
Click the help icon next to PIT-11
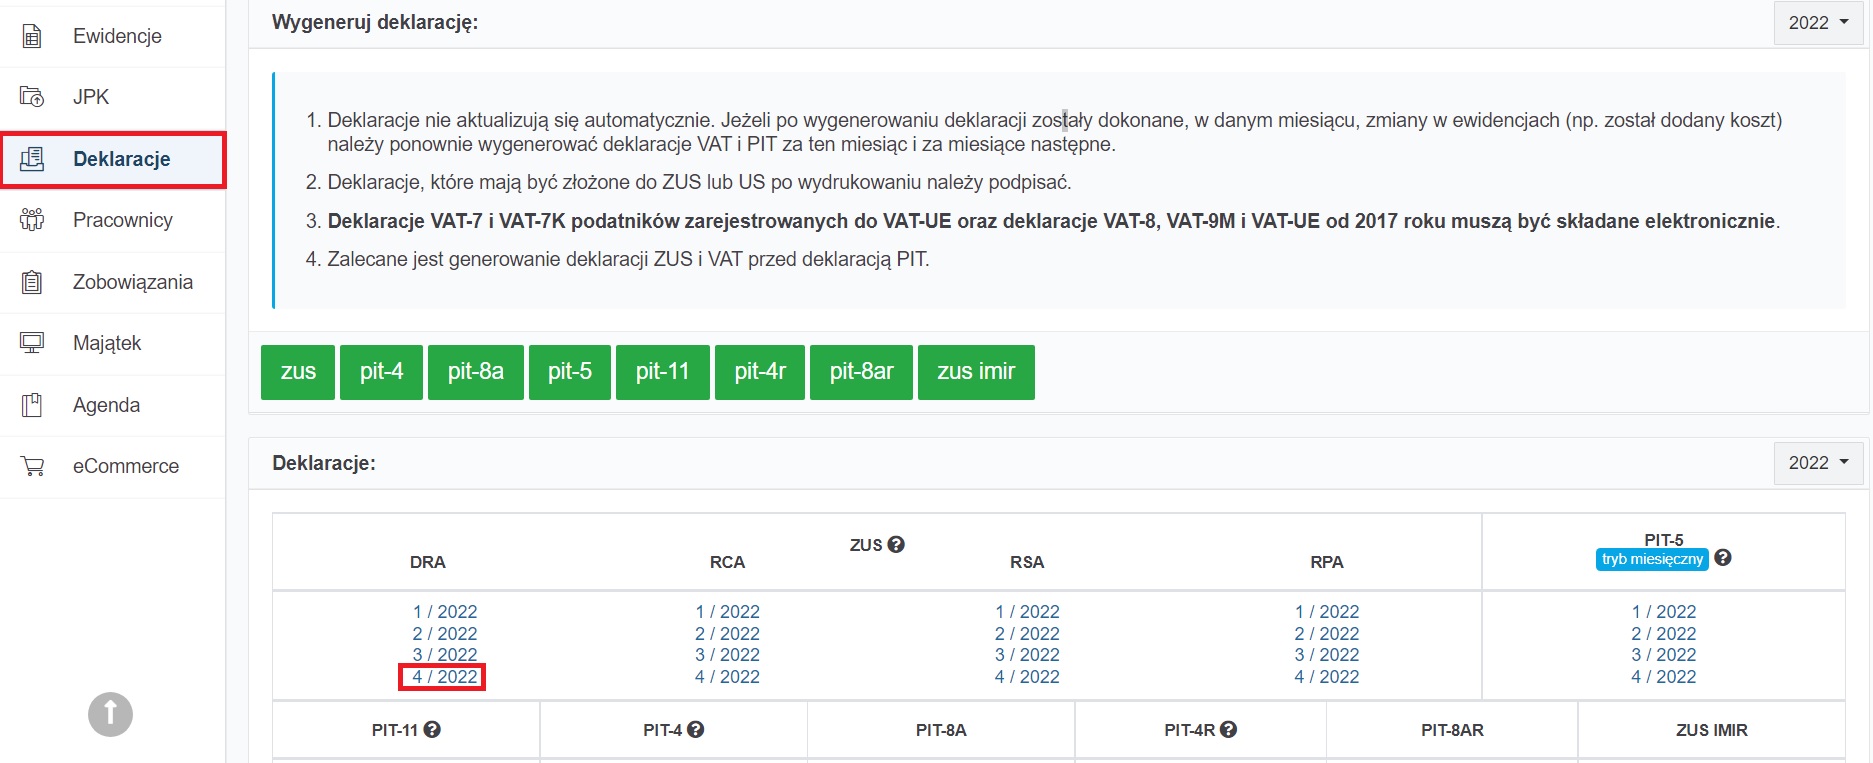pos(432,730)
